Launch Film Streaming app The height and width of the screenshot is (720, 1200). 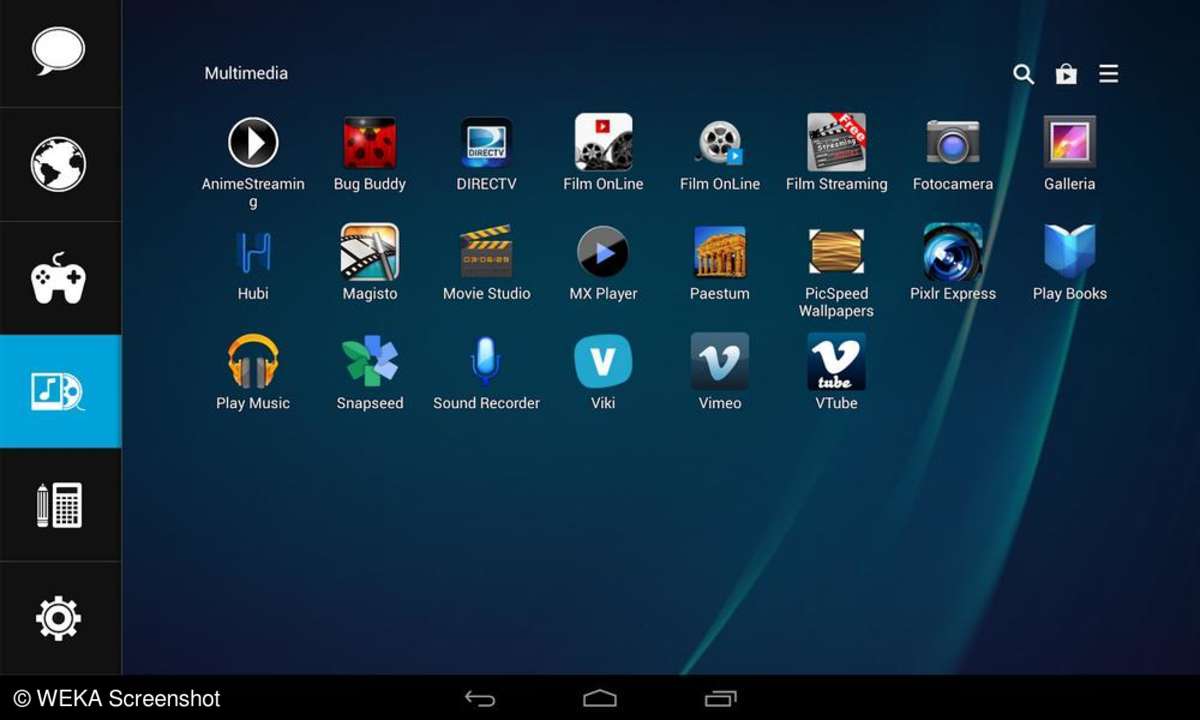point(837,142)
